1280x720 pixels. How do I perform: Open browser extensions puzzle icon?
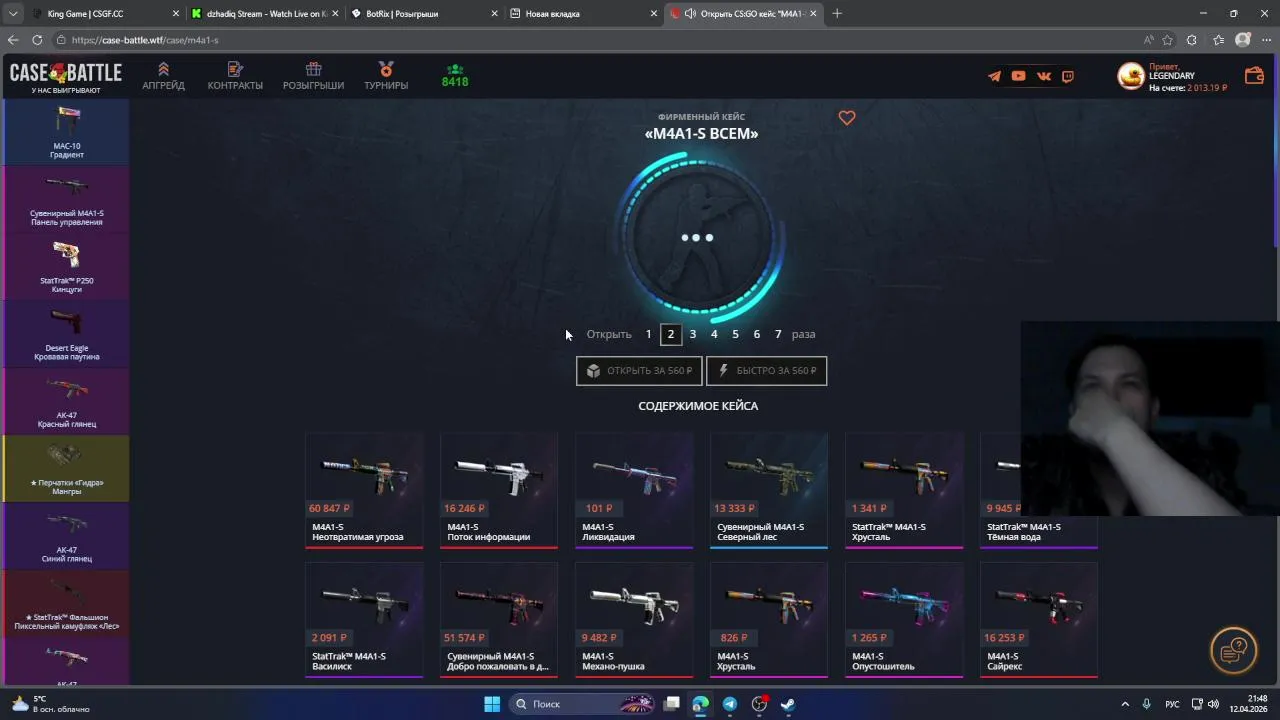click(x=1192, y=40)
